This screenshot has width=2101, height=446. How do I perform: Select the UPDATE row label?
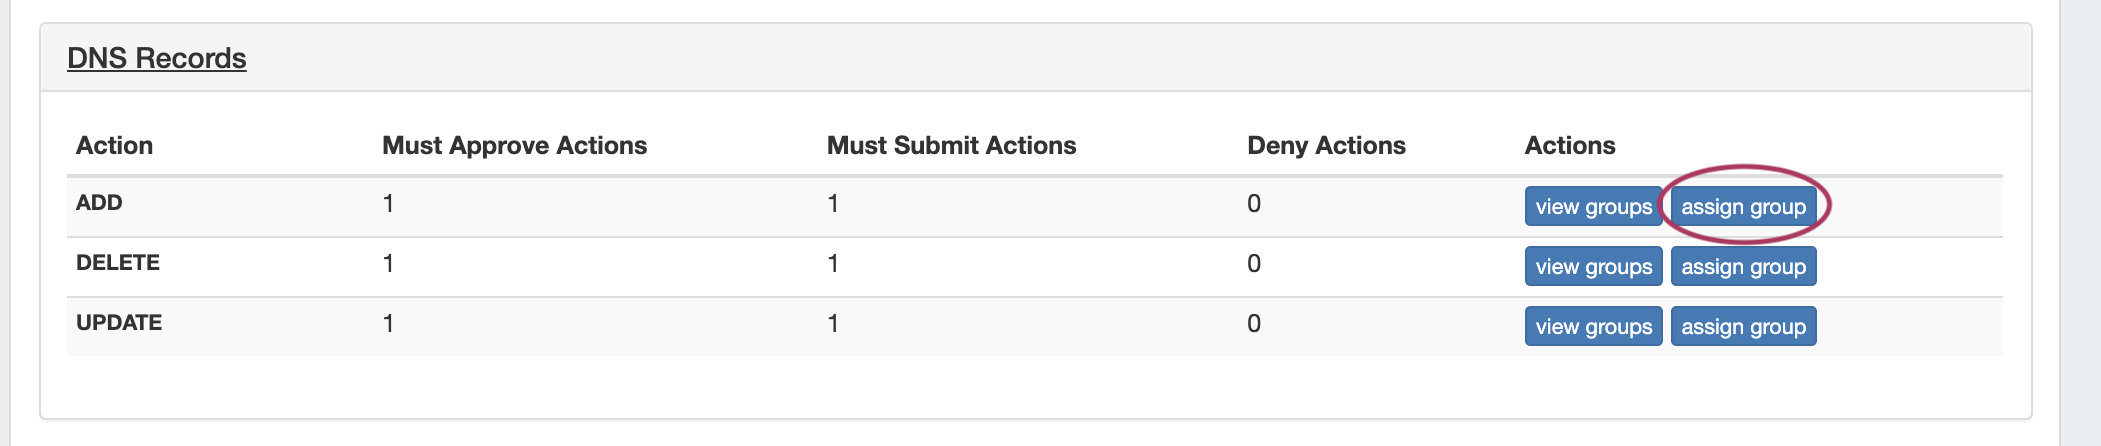[119, 323]
